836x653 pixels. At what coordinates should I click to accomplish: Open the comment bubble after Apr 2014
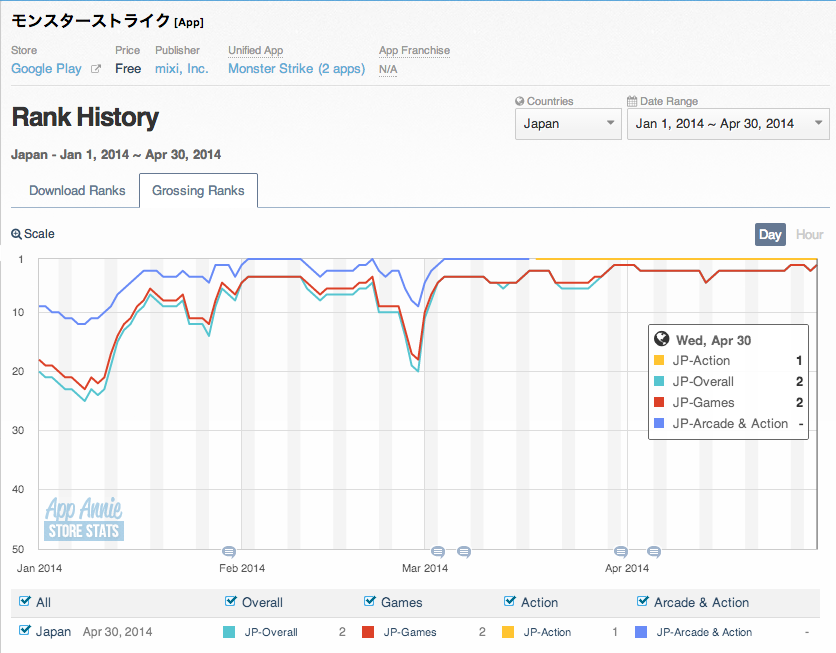pos(654,551)
